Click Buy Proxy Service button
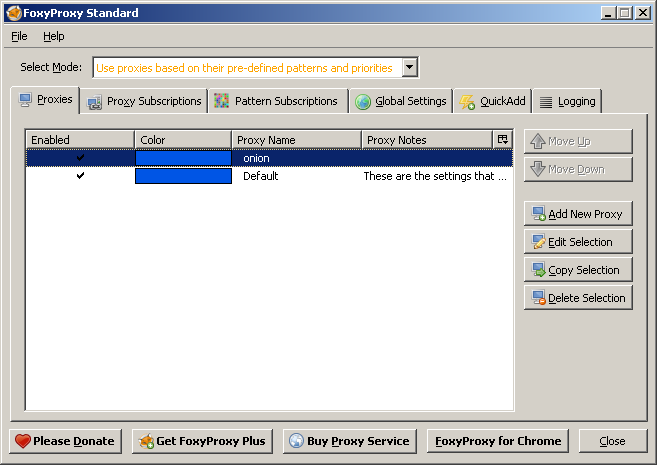The width and height of the screenshot is (657, 465). (x=350, y=441)
